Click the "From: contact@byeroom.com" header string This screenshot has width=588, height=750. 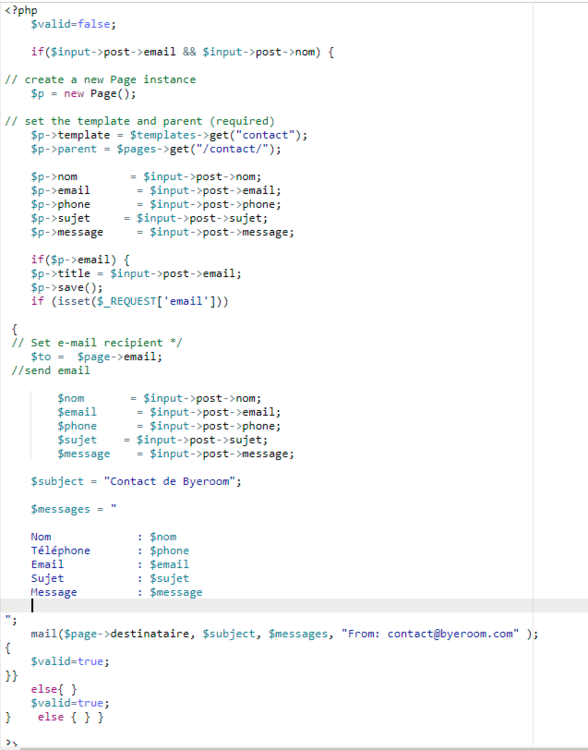point(430,634)
